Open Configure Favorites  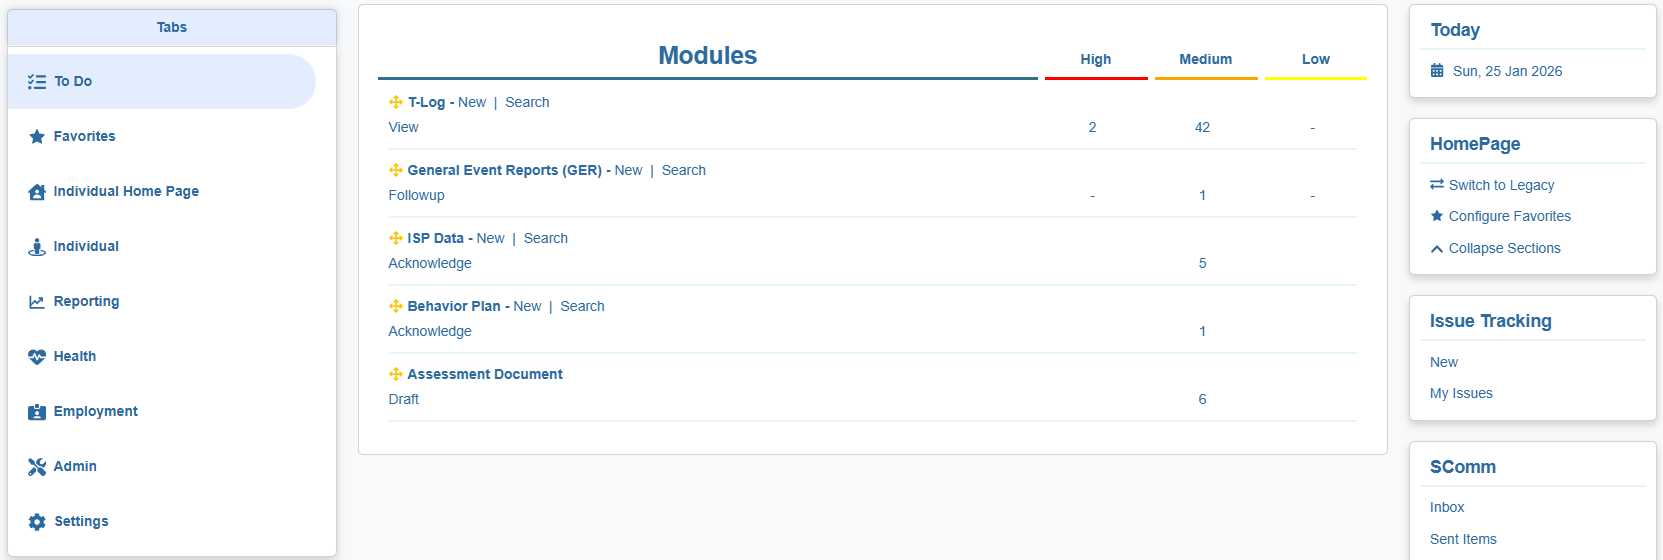[1509, 216]
